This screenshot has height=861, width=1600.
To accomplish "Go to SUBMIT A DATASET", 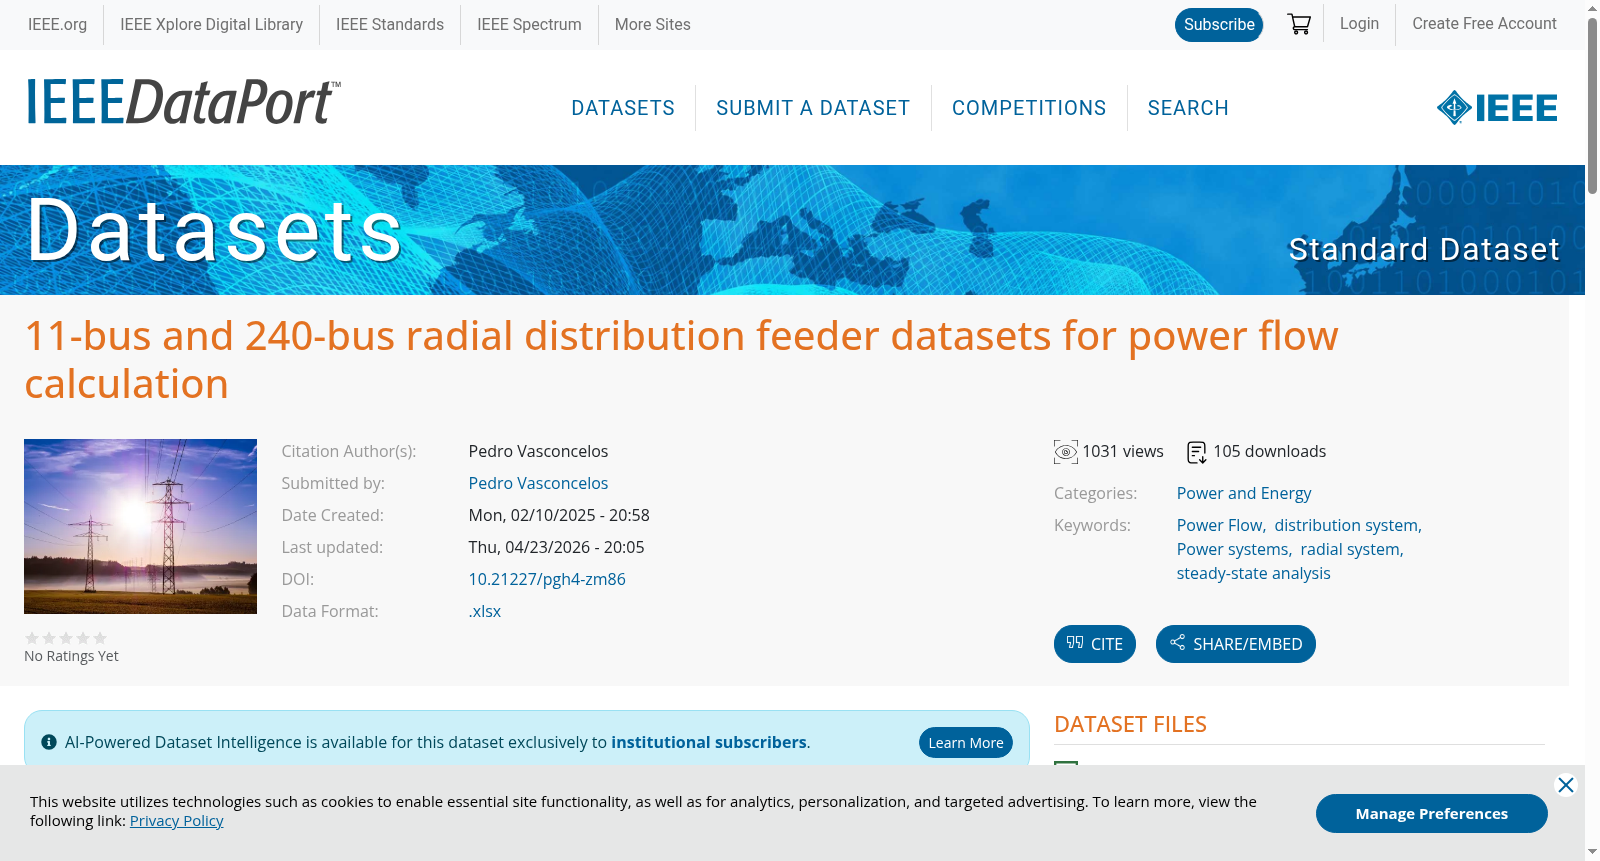I will coord(813,108).
